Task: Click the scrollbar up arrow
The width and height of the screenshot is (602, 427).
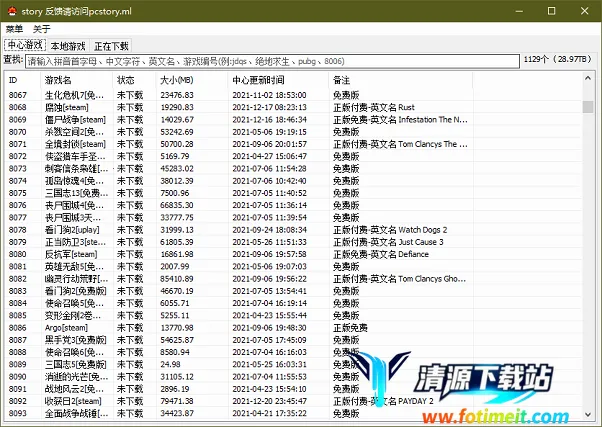Action: pos(588,78)
